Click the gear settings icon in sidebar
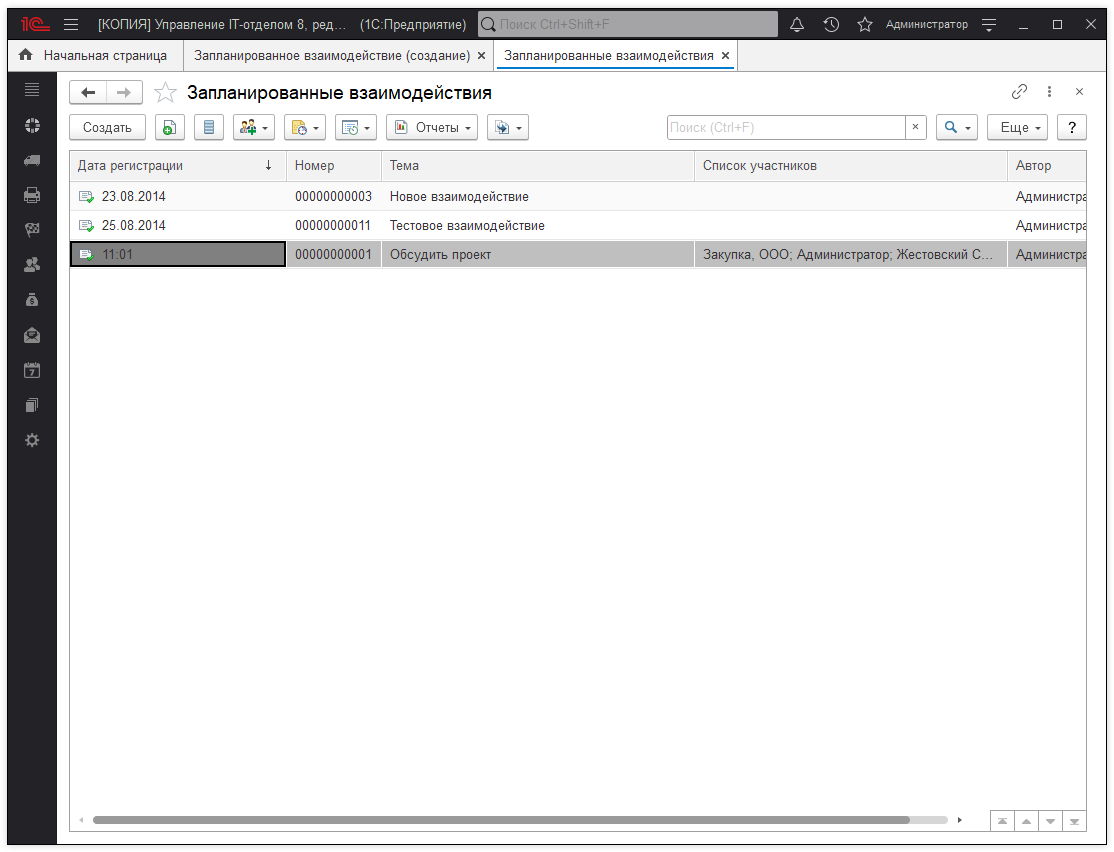 point(32,440)
